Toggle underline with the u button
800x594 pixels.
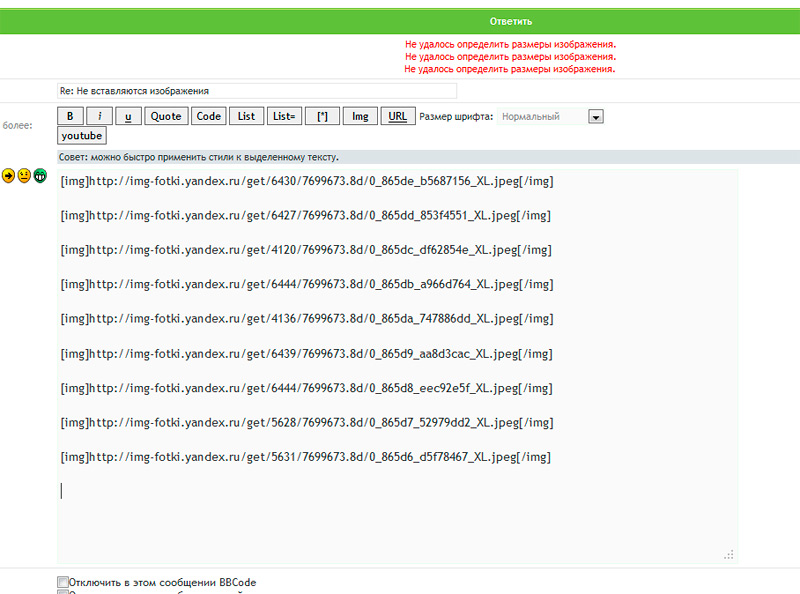click(129, 116)
